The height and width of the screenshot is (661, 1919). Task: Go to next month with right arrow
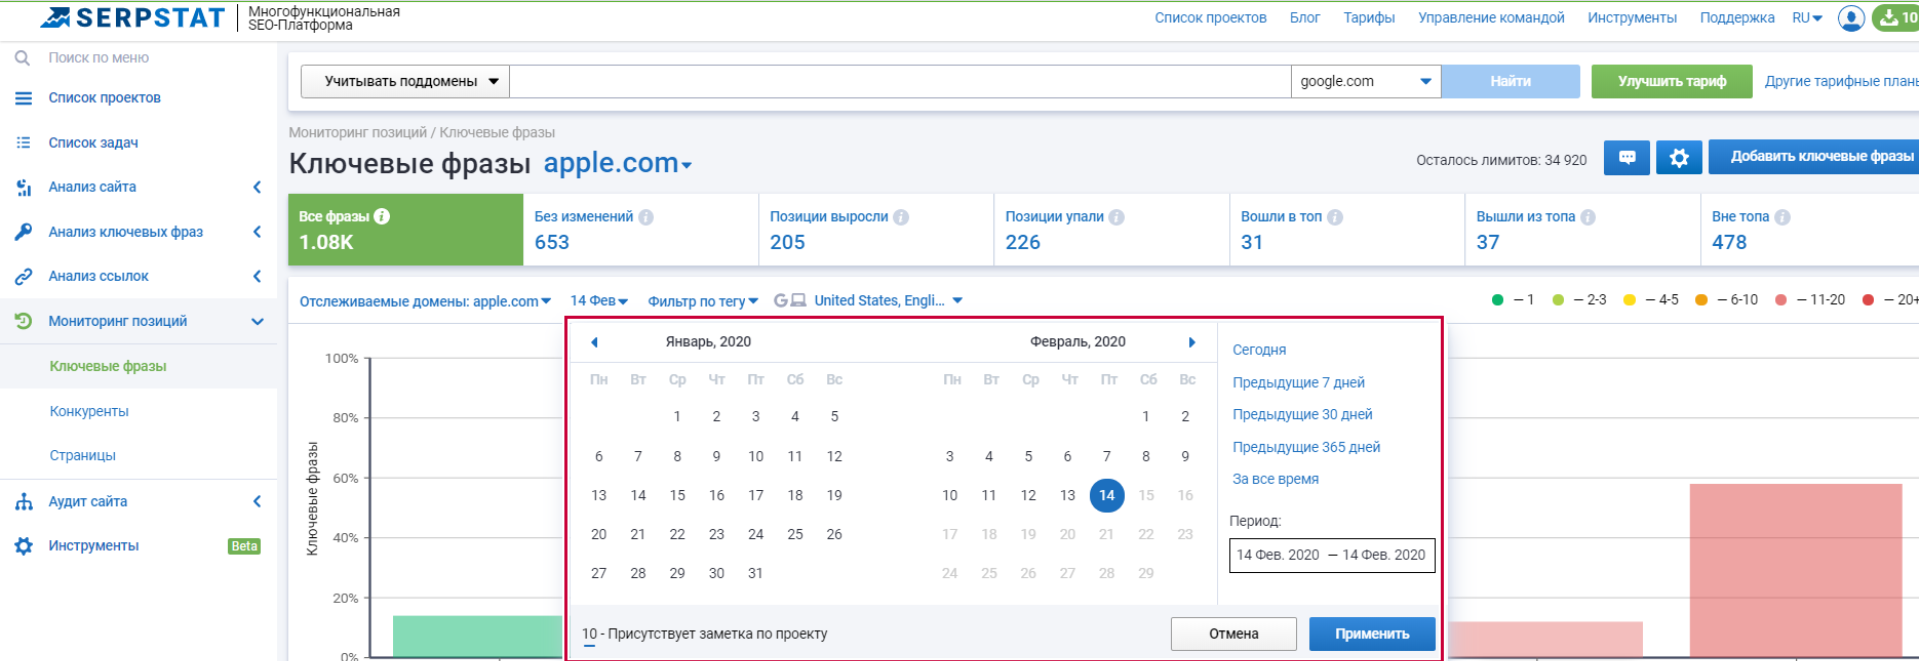click(1191, 342)
